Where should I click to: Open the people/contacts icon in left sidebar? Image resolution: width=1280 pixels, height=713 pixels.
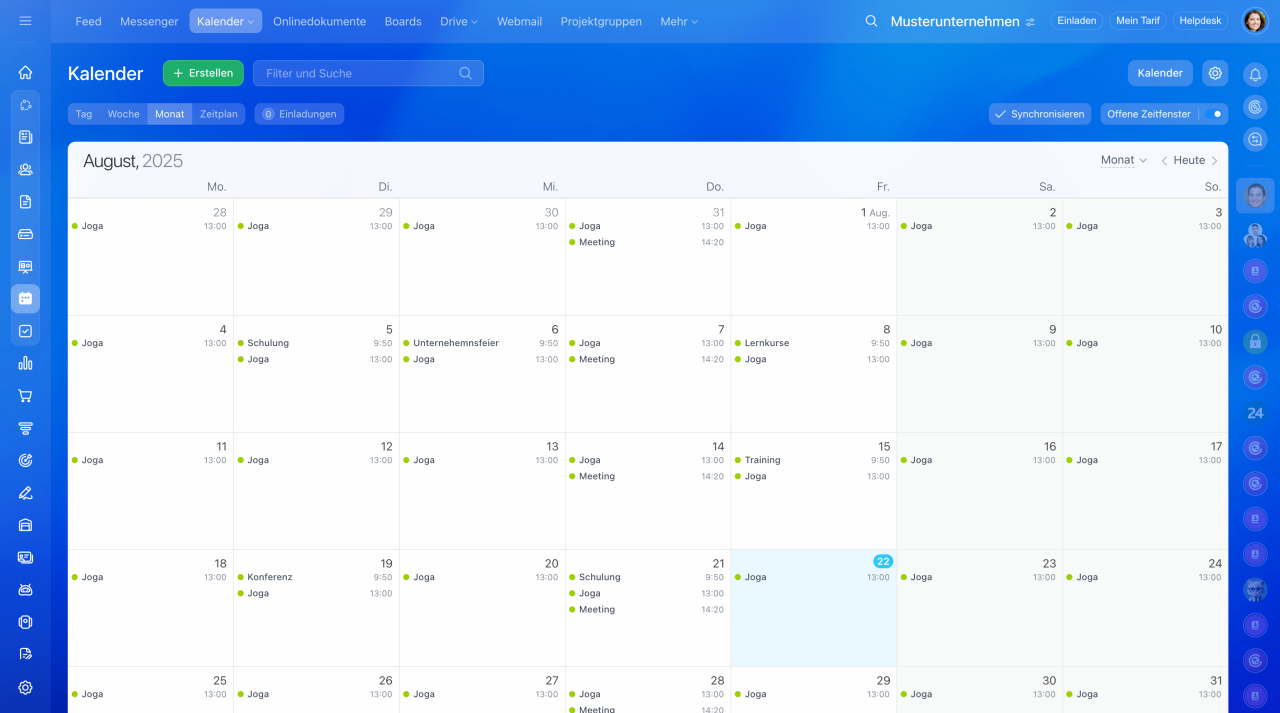pos(25,169)
